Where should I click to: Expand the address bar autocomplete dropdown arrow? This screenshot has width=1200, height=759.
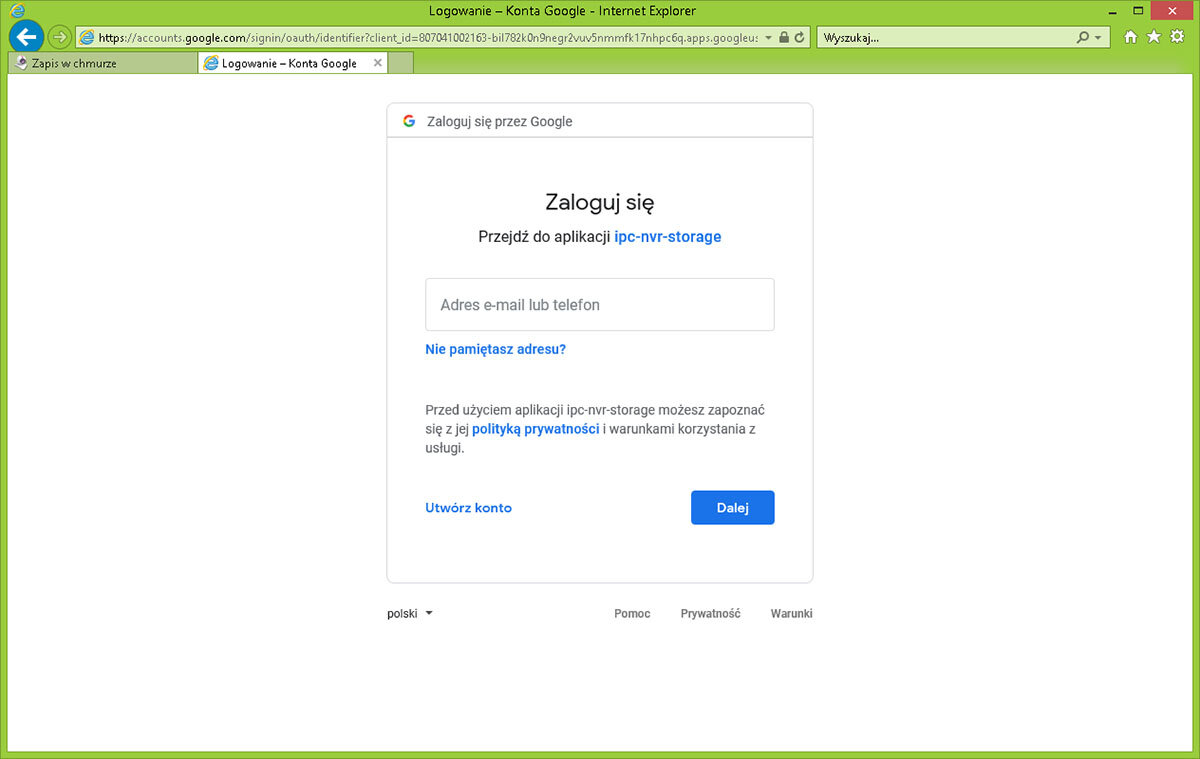(x=768, y=37)
